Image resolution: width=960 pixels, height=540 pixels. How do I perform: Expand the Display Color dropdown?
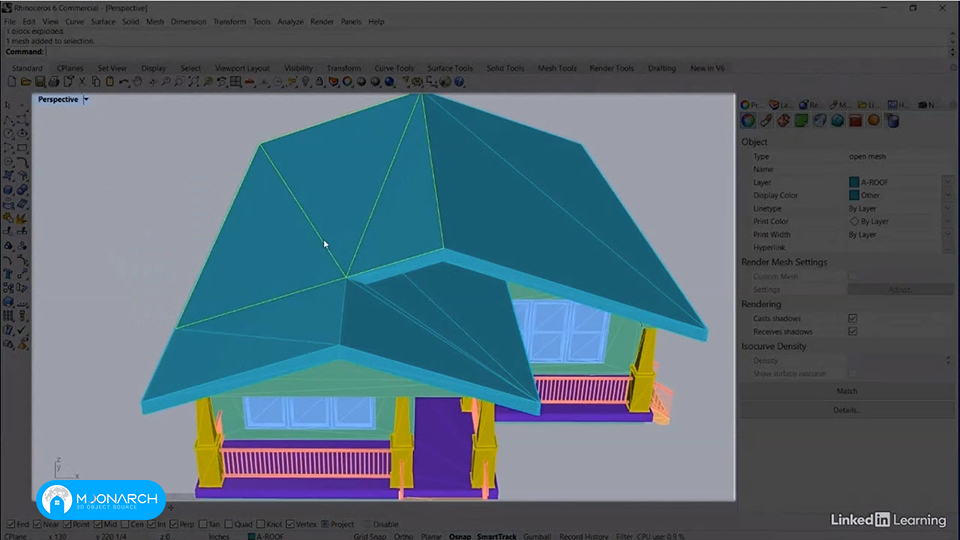(x=948, y=195)
